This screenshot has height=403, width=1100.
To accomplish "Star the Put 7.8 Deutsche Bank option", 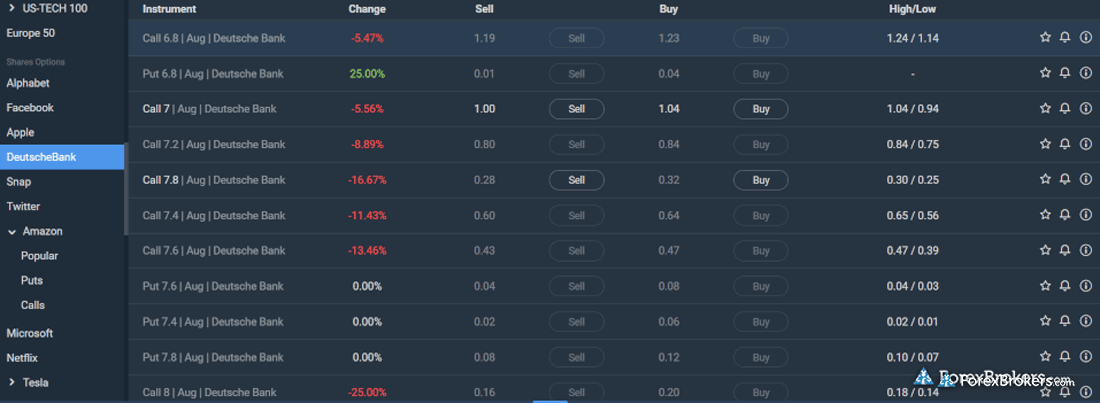I will 1045,357.
